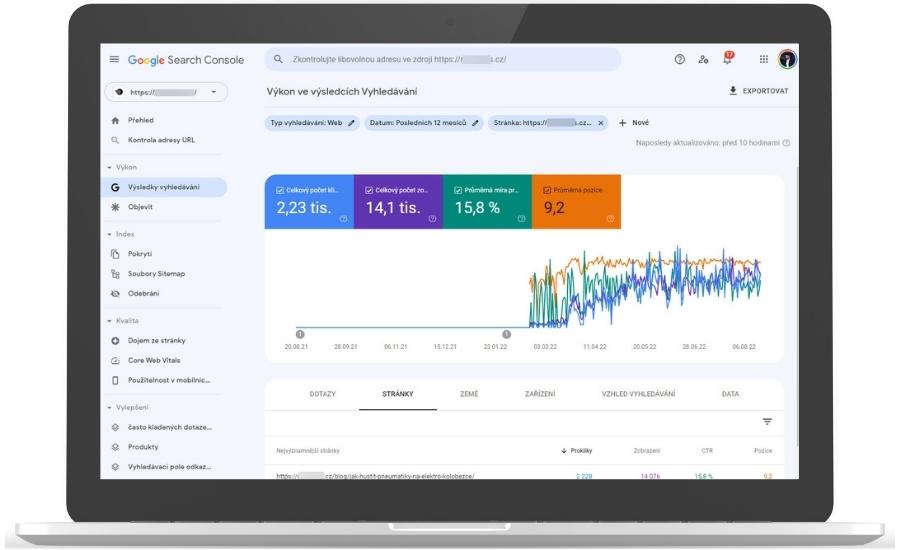Click the Soubory Sitemap icon
900x550 pixels.
(115, 274)
